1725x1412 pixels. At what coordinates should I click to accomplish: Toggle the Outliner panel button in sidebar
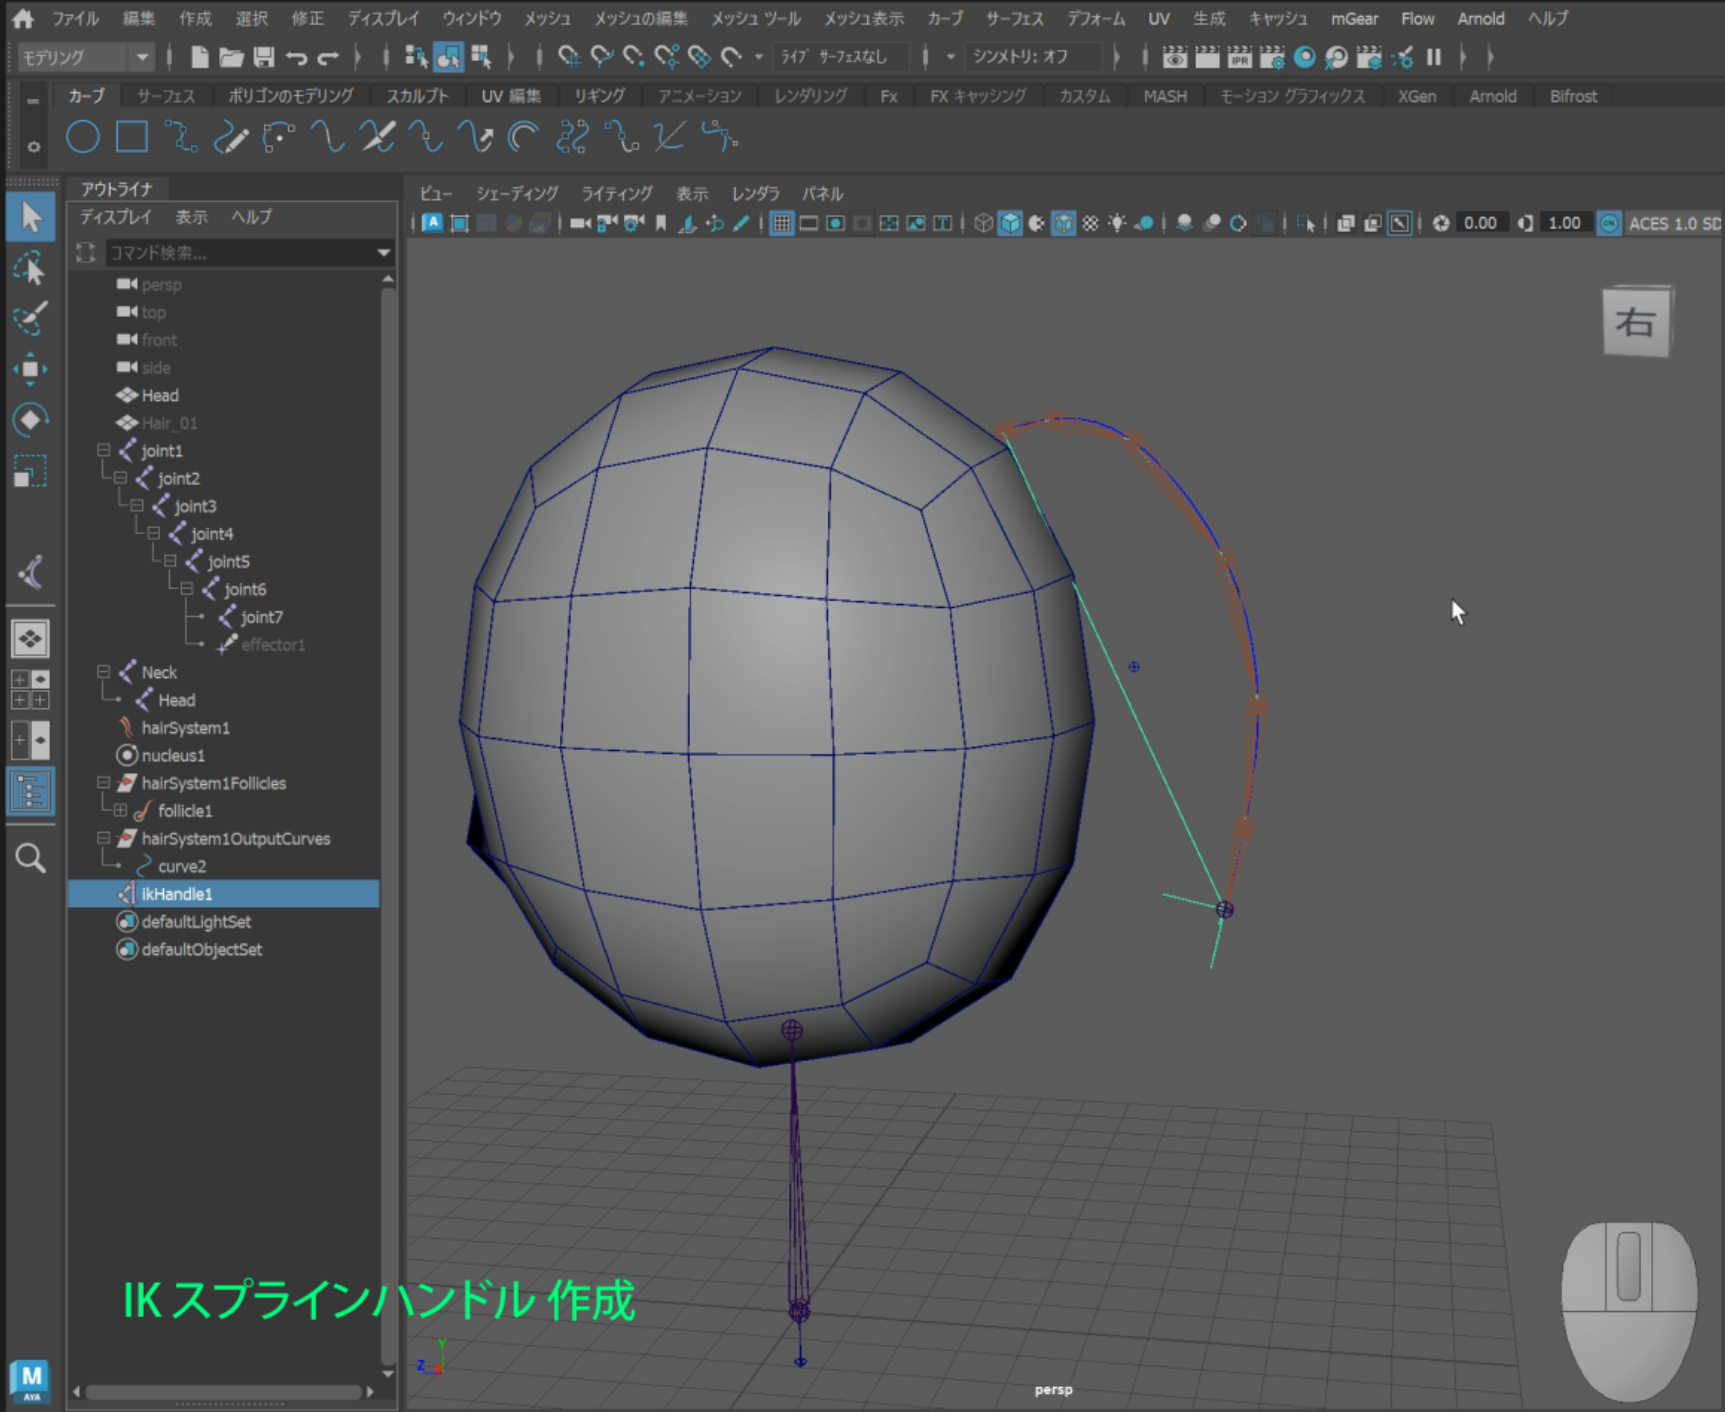(x=30, y=792)
